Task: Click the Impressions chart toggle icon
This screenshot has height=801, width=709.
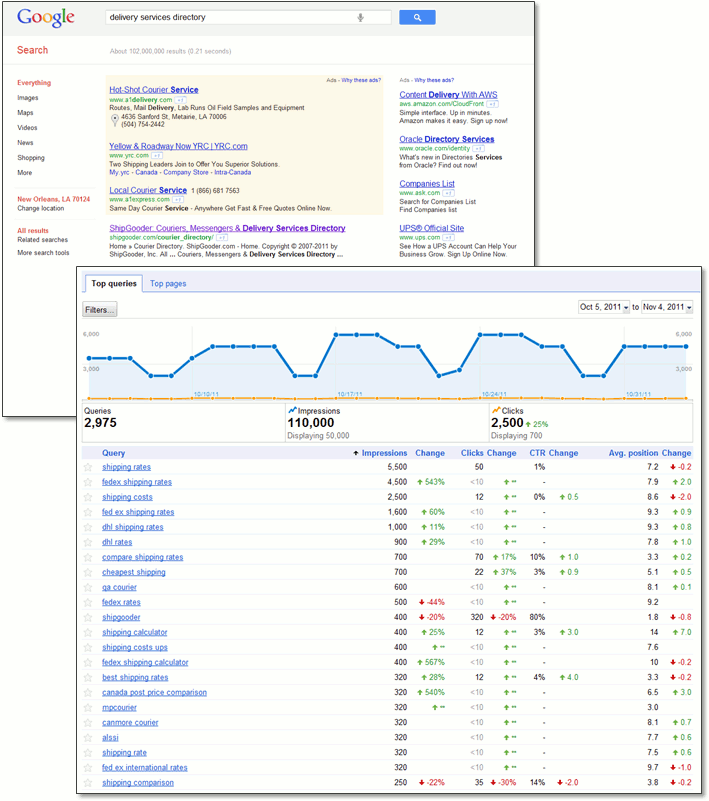Action: pyautogui.click(x=292, y=410)
